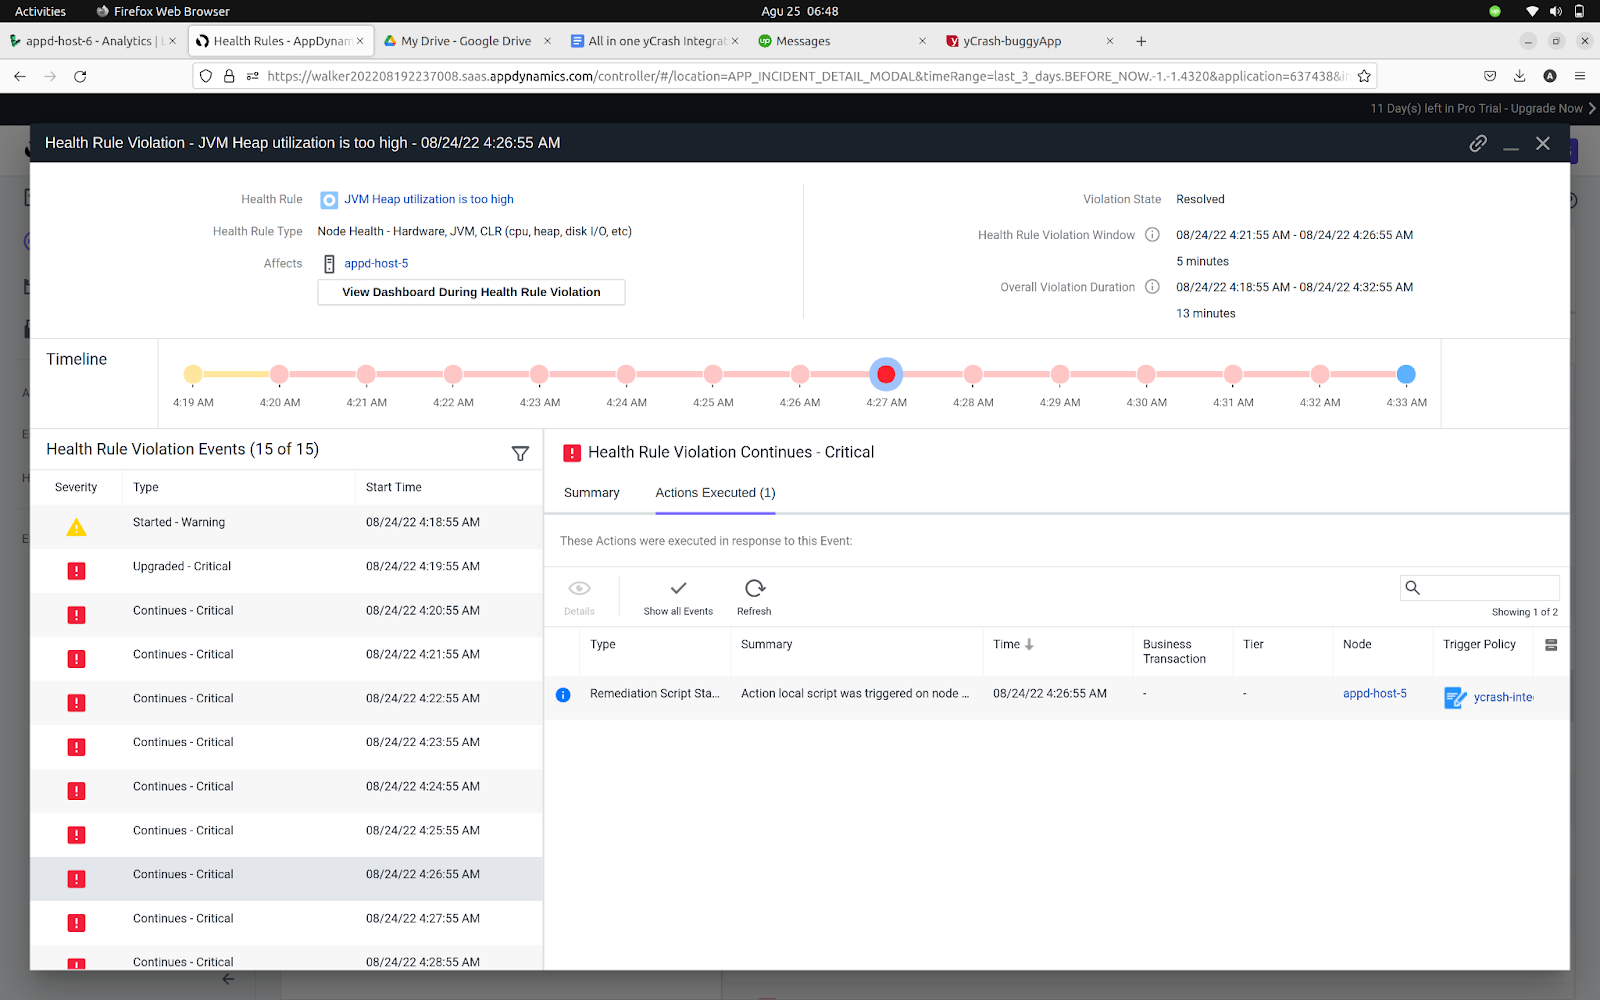This screenshot has height=1000, width=1600.
Task: Select event at 08/24/22 4:22:55 AM
Action: coord(286,703)
